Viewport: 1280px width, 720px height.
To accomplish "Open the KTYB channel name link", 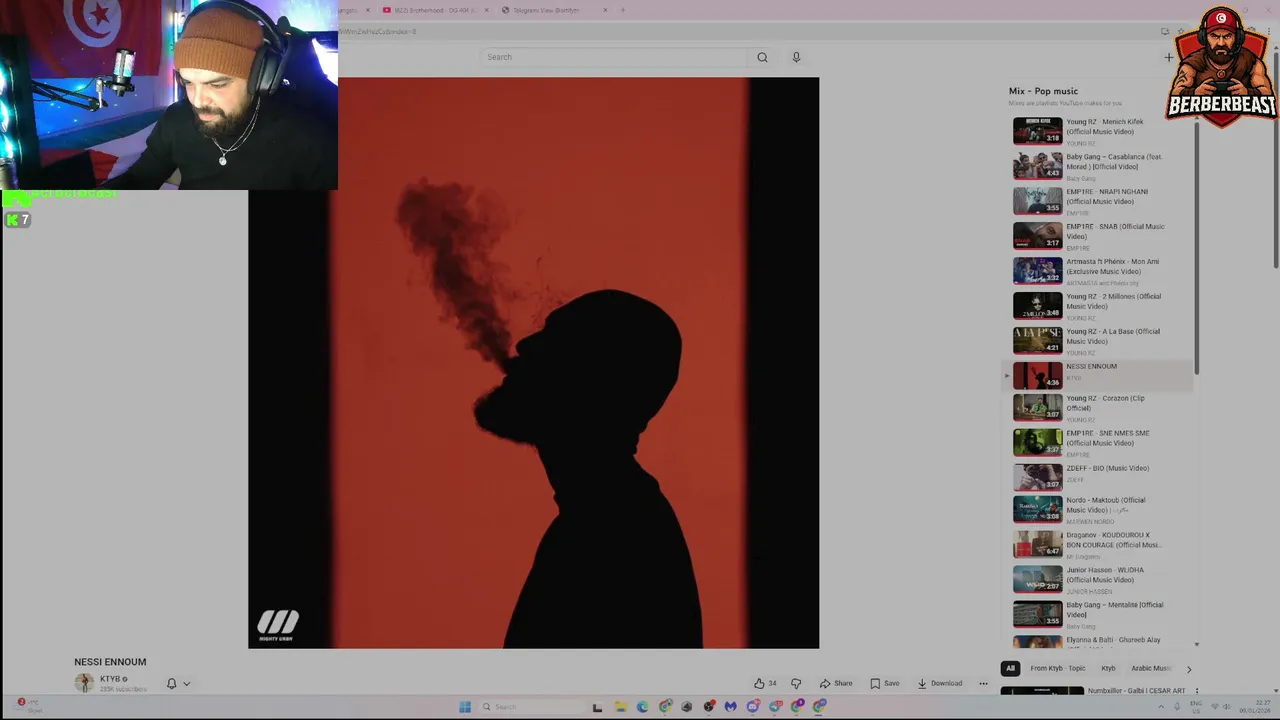I will [x=110, y=679].
